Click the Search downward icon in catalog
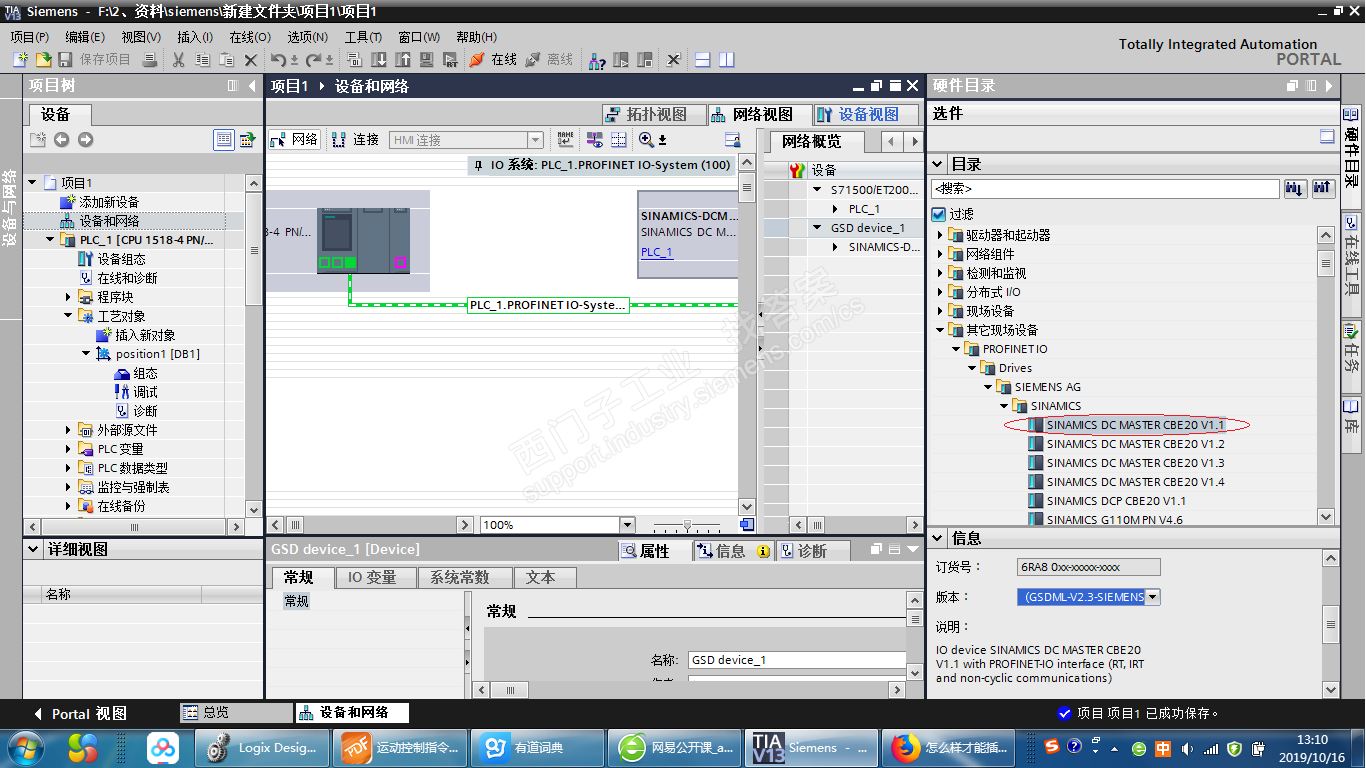 click(1295, 188)
